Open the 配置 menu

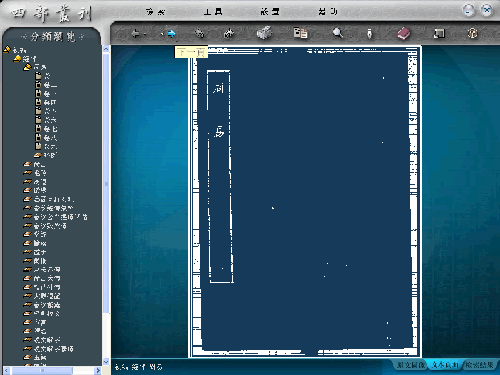tap(270, 12)
